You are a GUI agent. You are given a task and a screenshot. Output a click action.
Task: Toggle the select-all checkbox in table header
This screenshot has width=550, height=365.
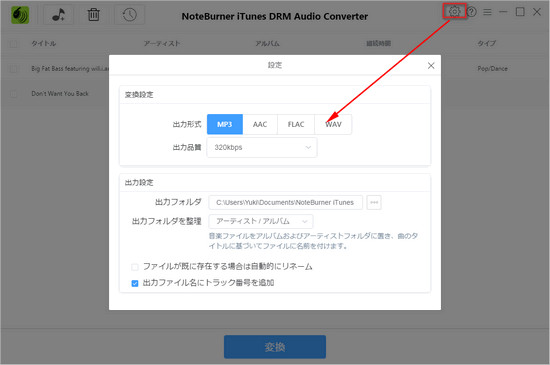[x=13, y=43]
